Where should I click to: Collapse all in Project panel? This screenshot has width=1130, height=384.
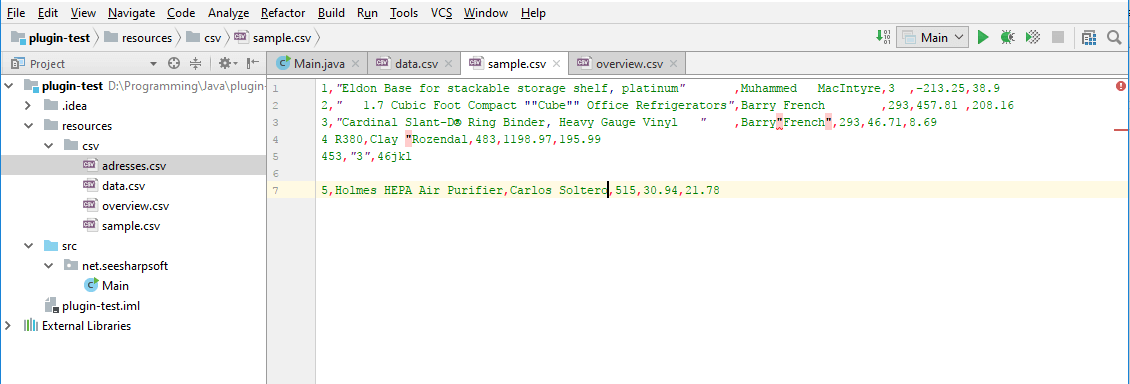coord(195,63)
